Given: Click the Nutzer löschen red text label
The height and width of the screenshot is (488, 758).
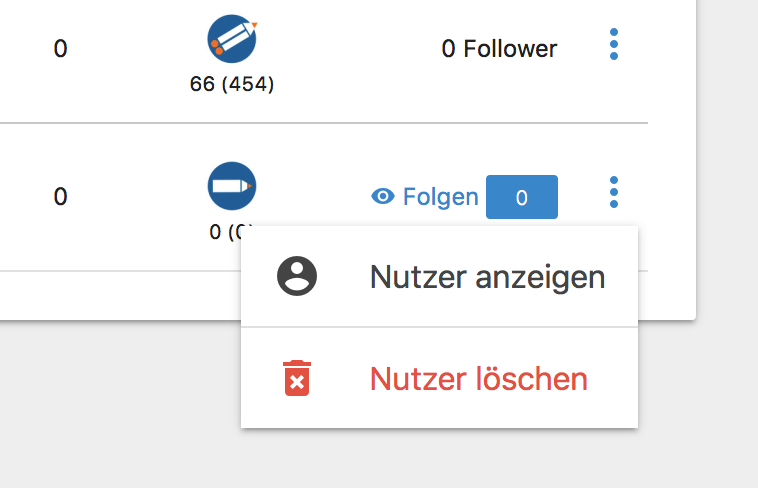Looking at the screenshot, I should [x=479, y=379].
